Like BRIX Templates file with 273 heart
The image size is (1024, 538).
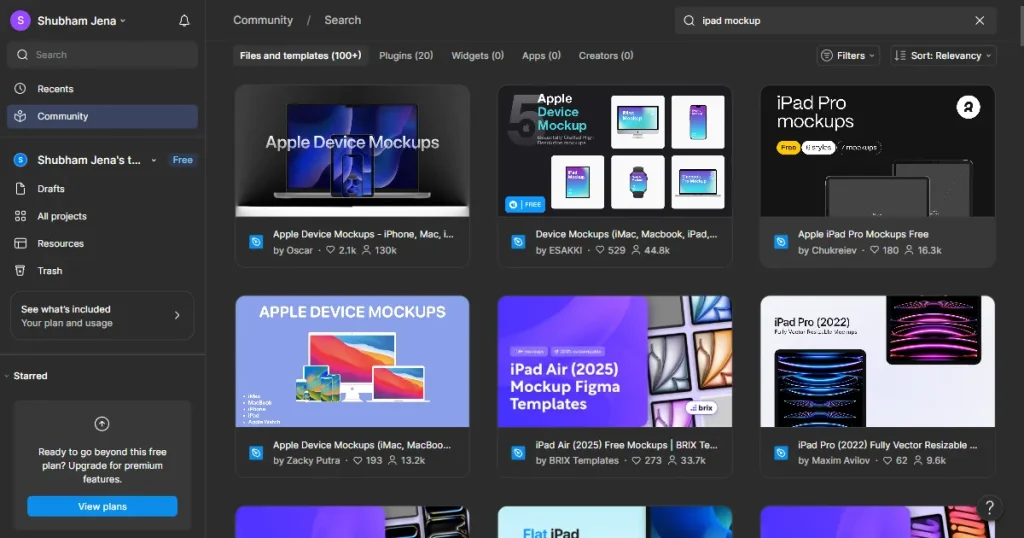pos(636,460)
